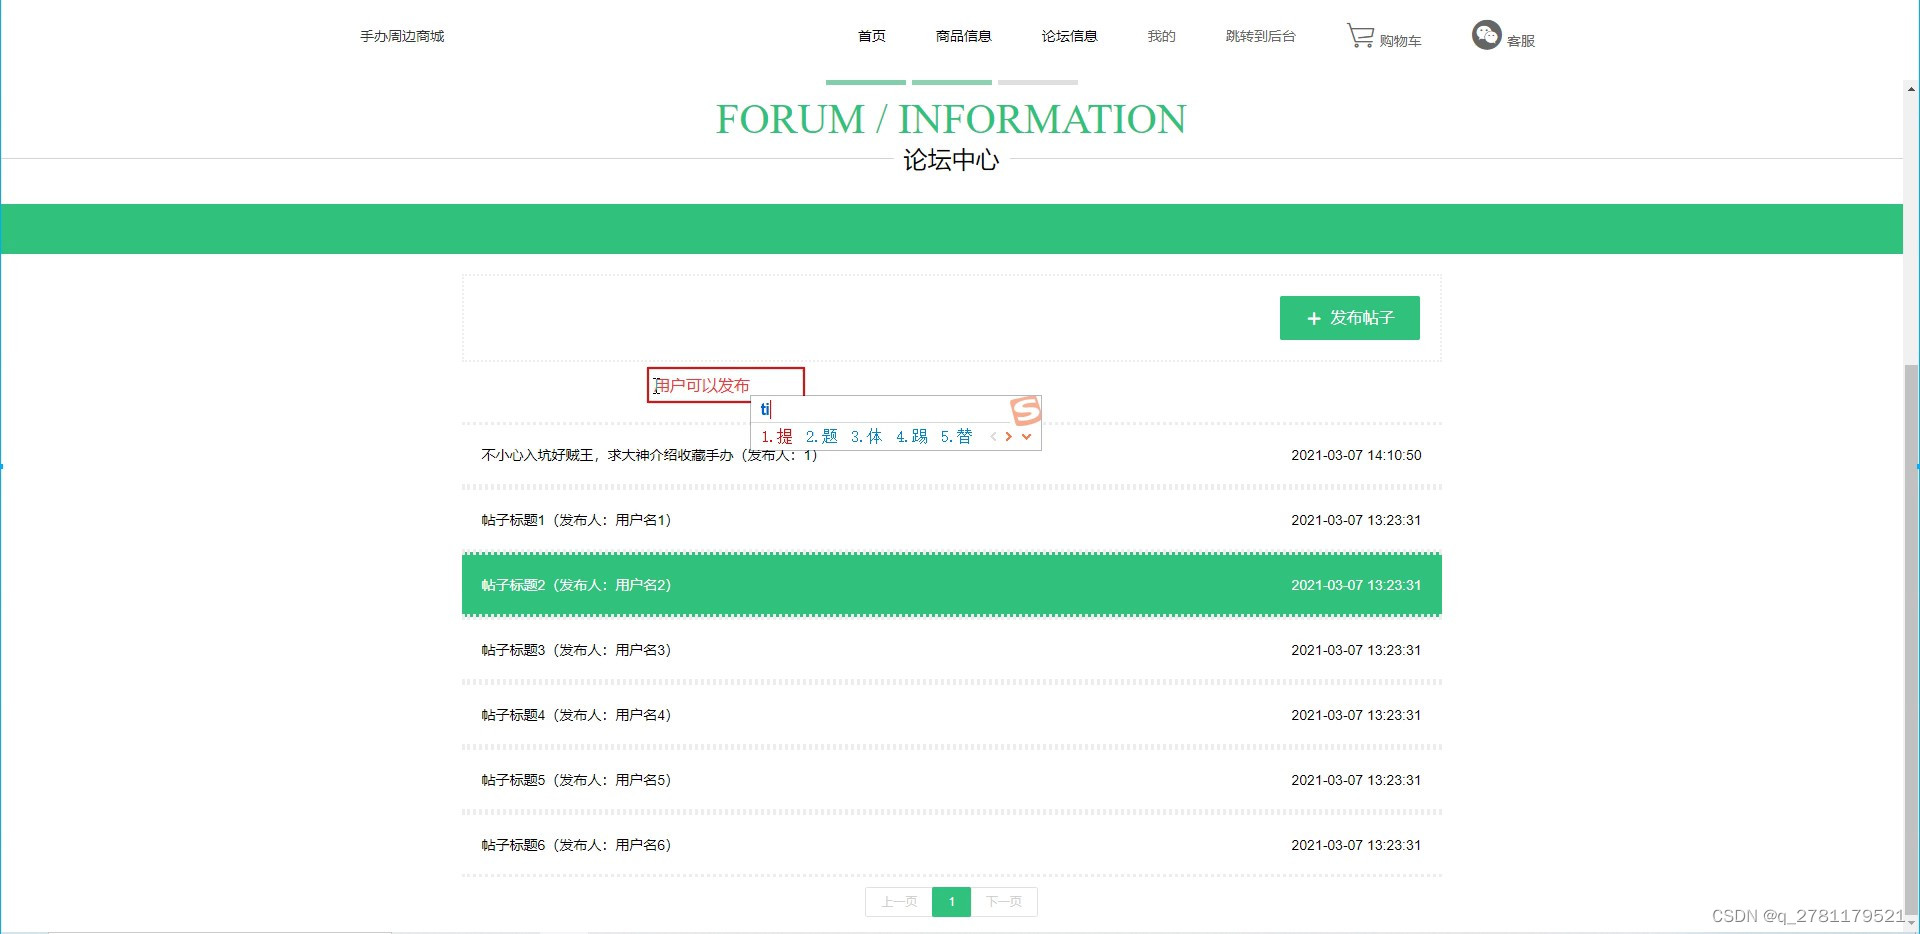This screenshot has width=1920, height=934.
Task: Open post 帖子标题5 by 用户名5
Action: [952, 780]
